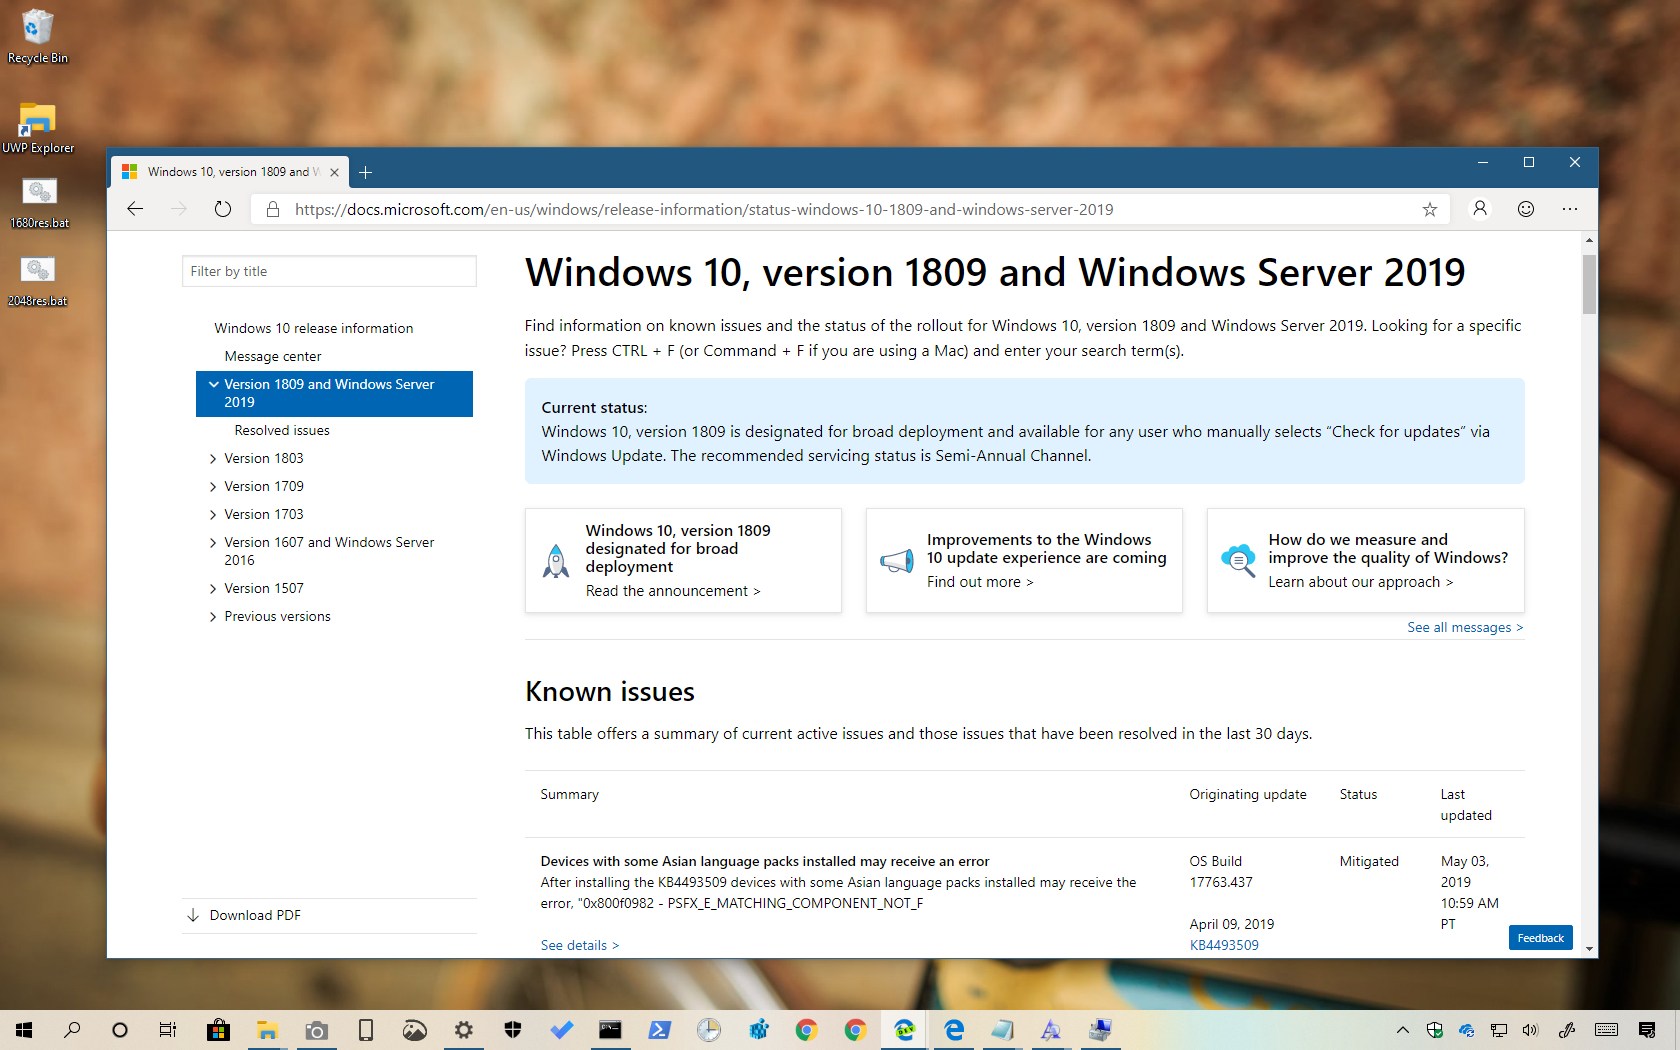Click the lock icon in address bar
This screenshot has width=1680, height=1050.
(x=272, y=209)
